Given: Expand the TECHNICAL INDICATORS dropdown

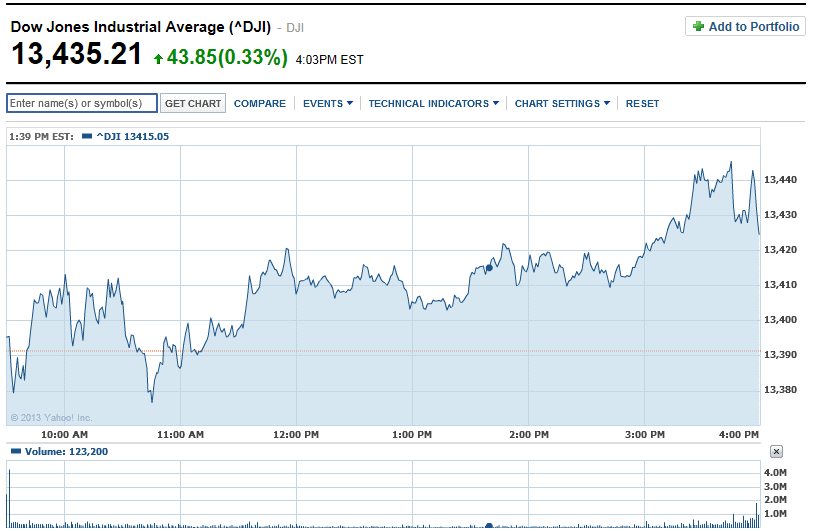Looking at the screenshot, I should [x=434, y=103].
